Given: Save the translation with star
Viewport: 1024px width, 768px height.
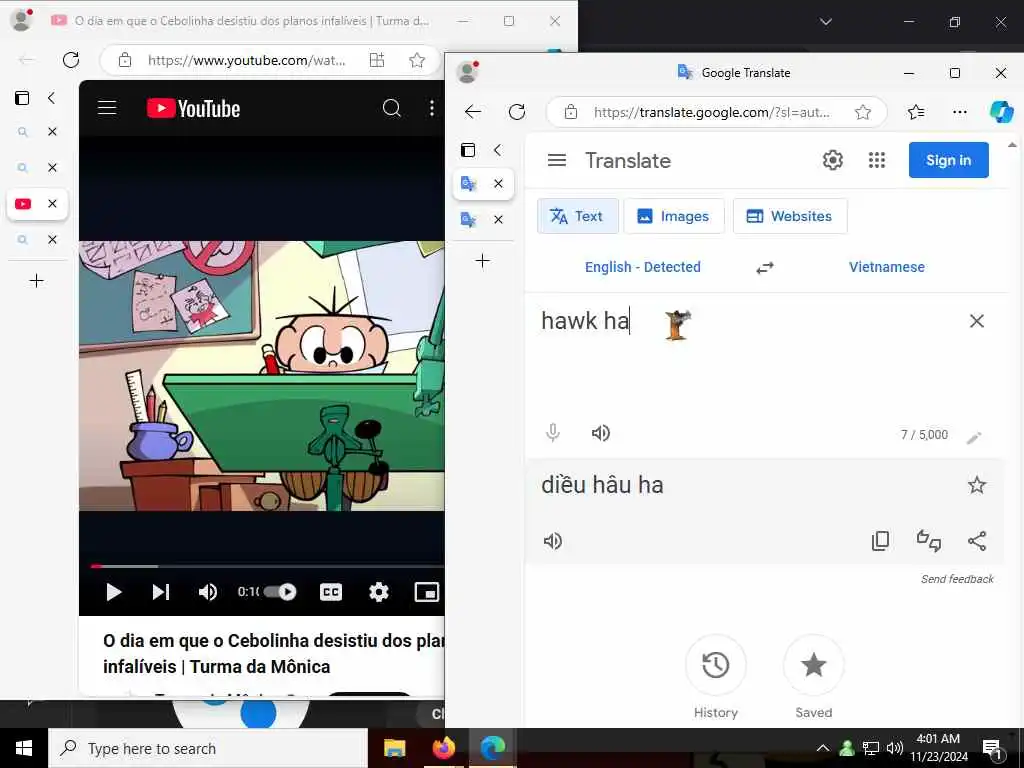Looking at the screenshot, I should [x=976, y=485].
